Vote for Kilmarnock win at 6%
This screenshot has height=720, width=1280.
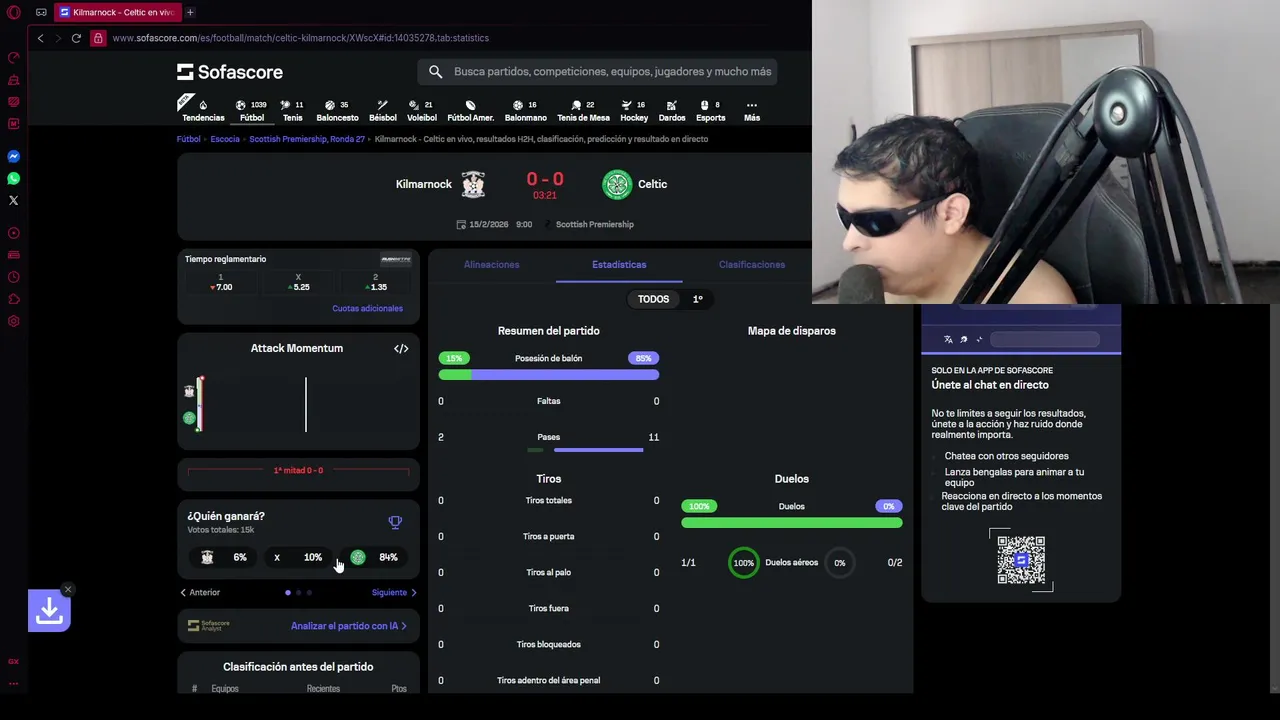coord(224,557)
